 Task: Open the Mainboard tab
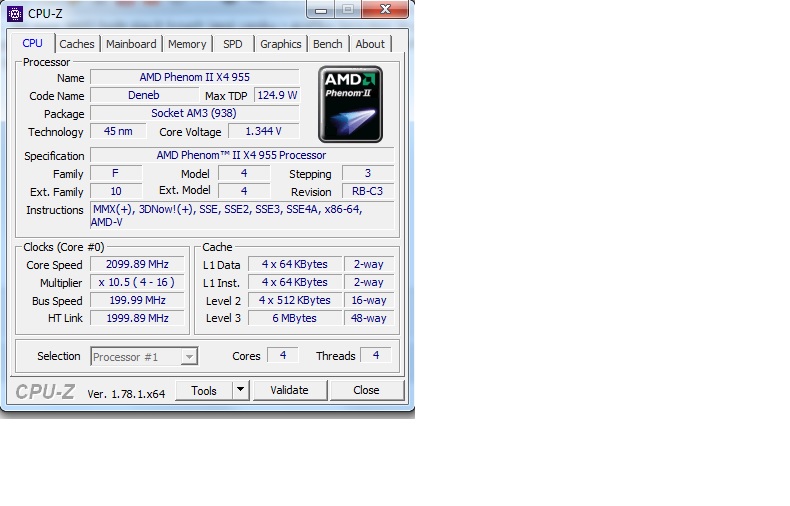click(x=131, y=44)
